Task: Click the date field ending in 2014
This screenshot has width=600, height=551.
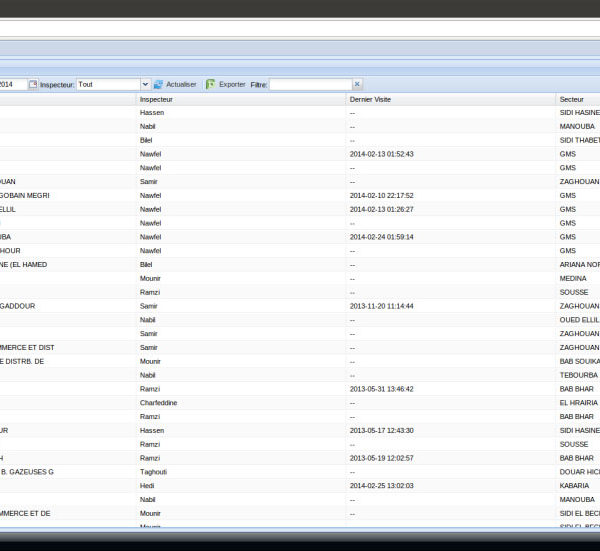Action: 13,85
